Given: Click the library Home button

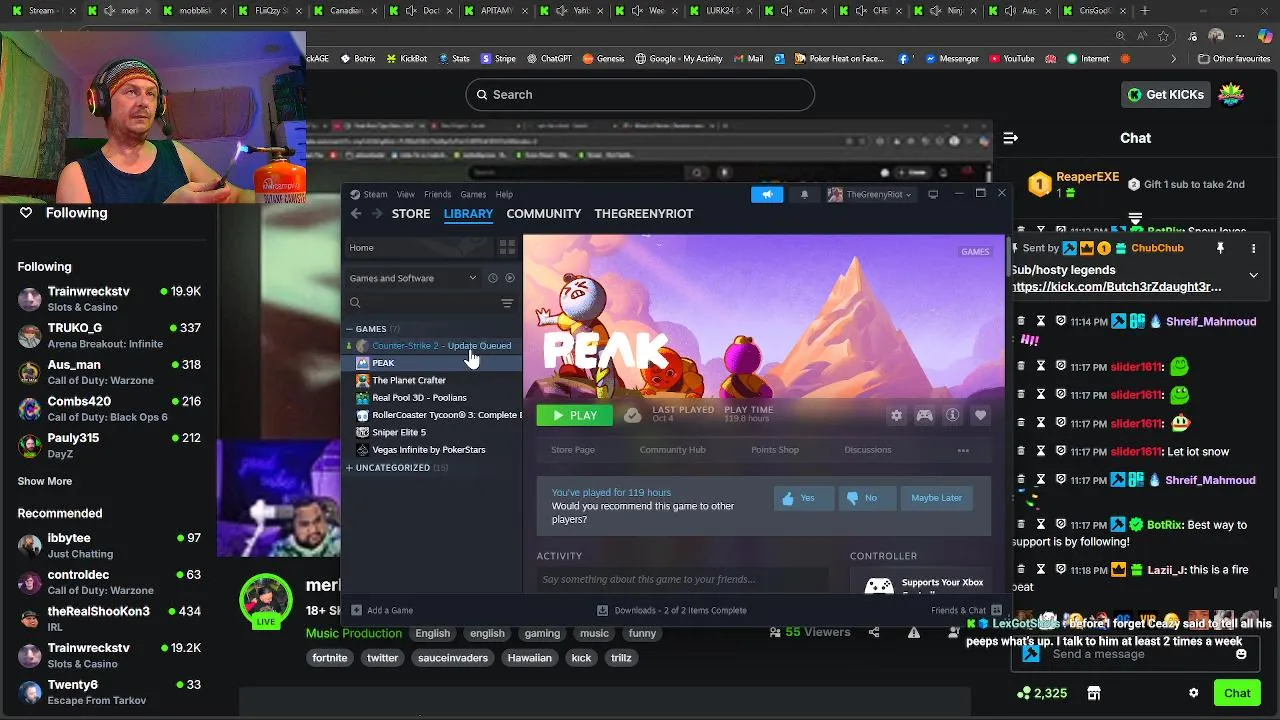Looking at the screenshot, I should point(420,247).
